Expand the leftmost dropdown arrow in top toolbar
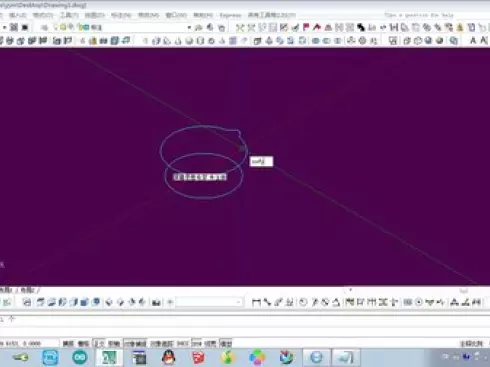This screenshot has width=490, height=367. (4, 27)
